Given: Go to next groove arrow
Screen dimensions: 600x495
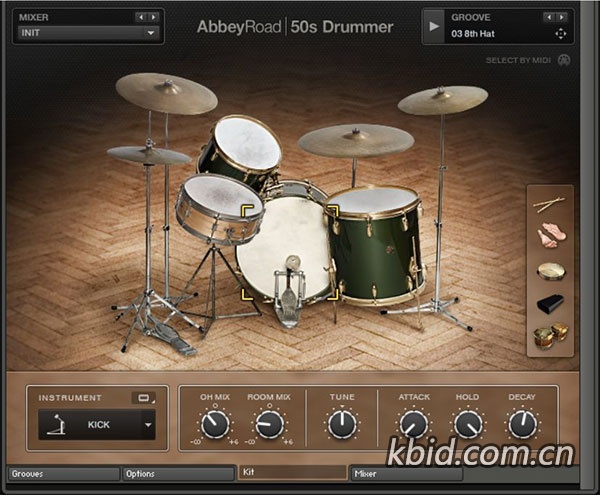Looking at the screenshot, I should click(561, 17).
